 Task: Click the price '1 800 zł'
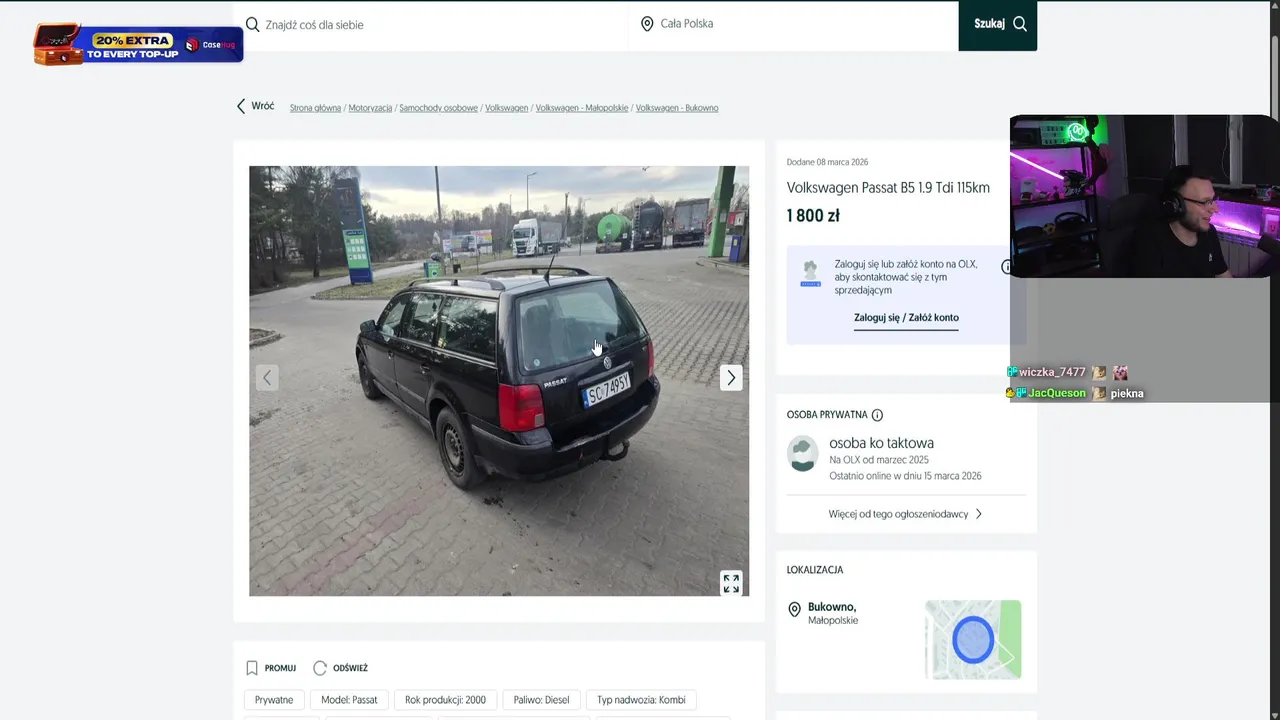point(813,216)
